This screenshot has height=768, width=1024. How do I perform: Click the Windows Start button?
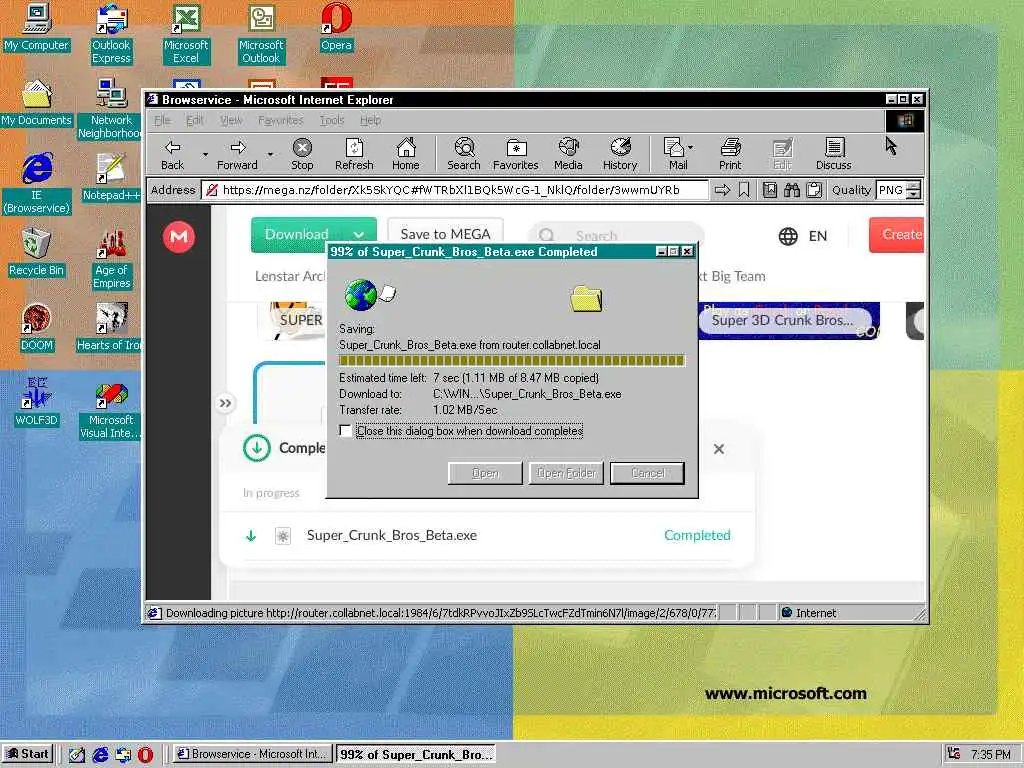click(27, 754)
